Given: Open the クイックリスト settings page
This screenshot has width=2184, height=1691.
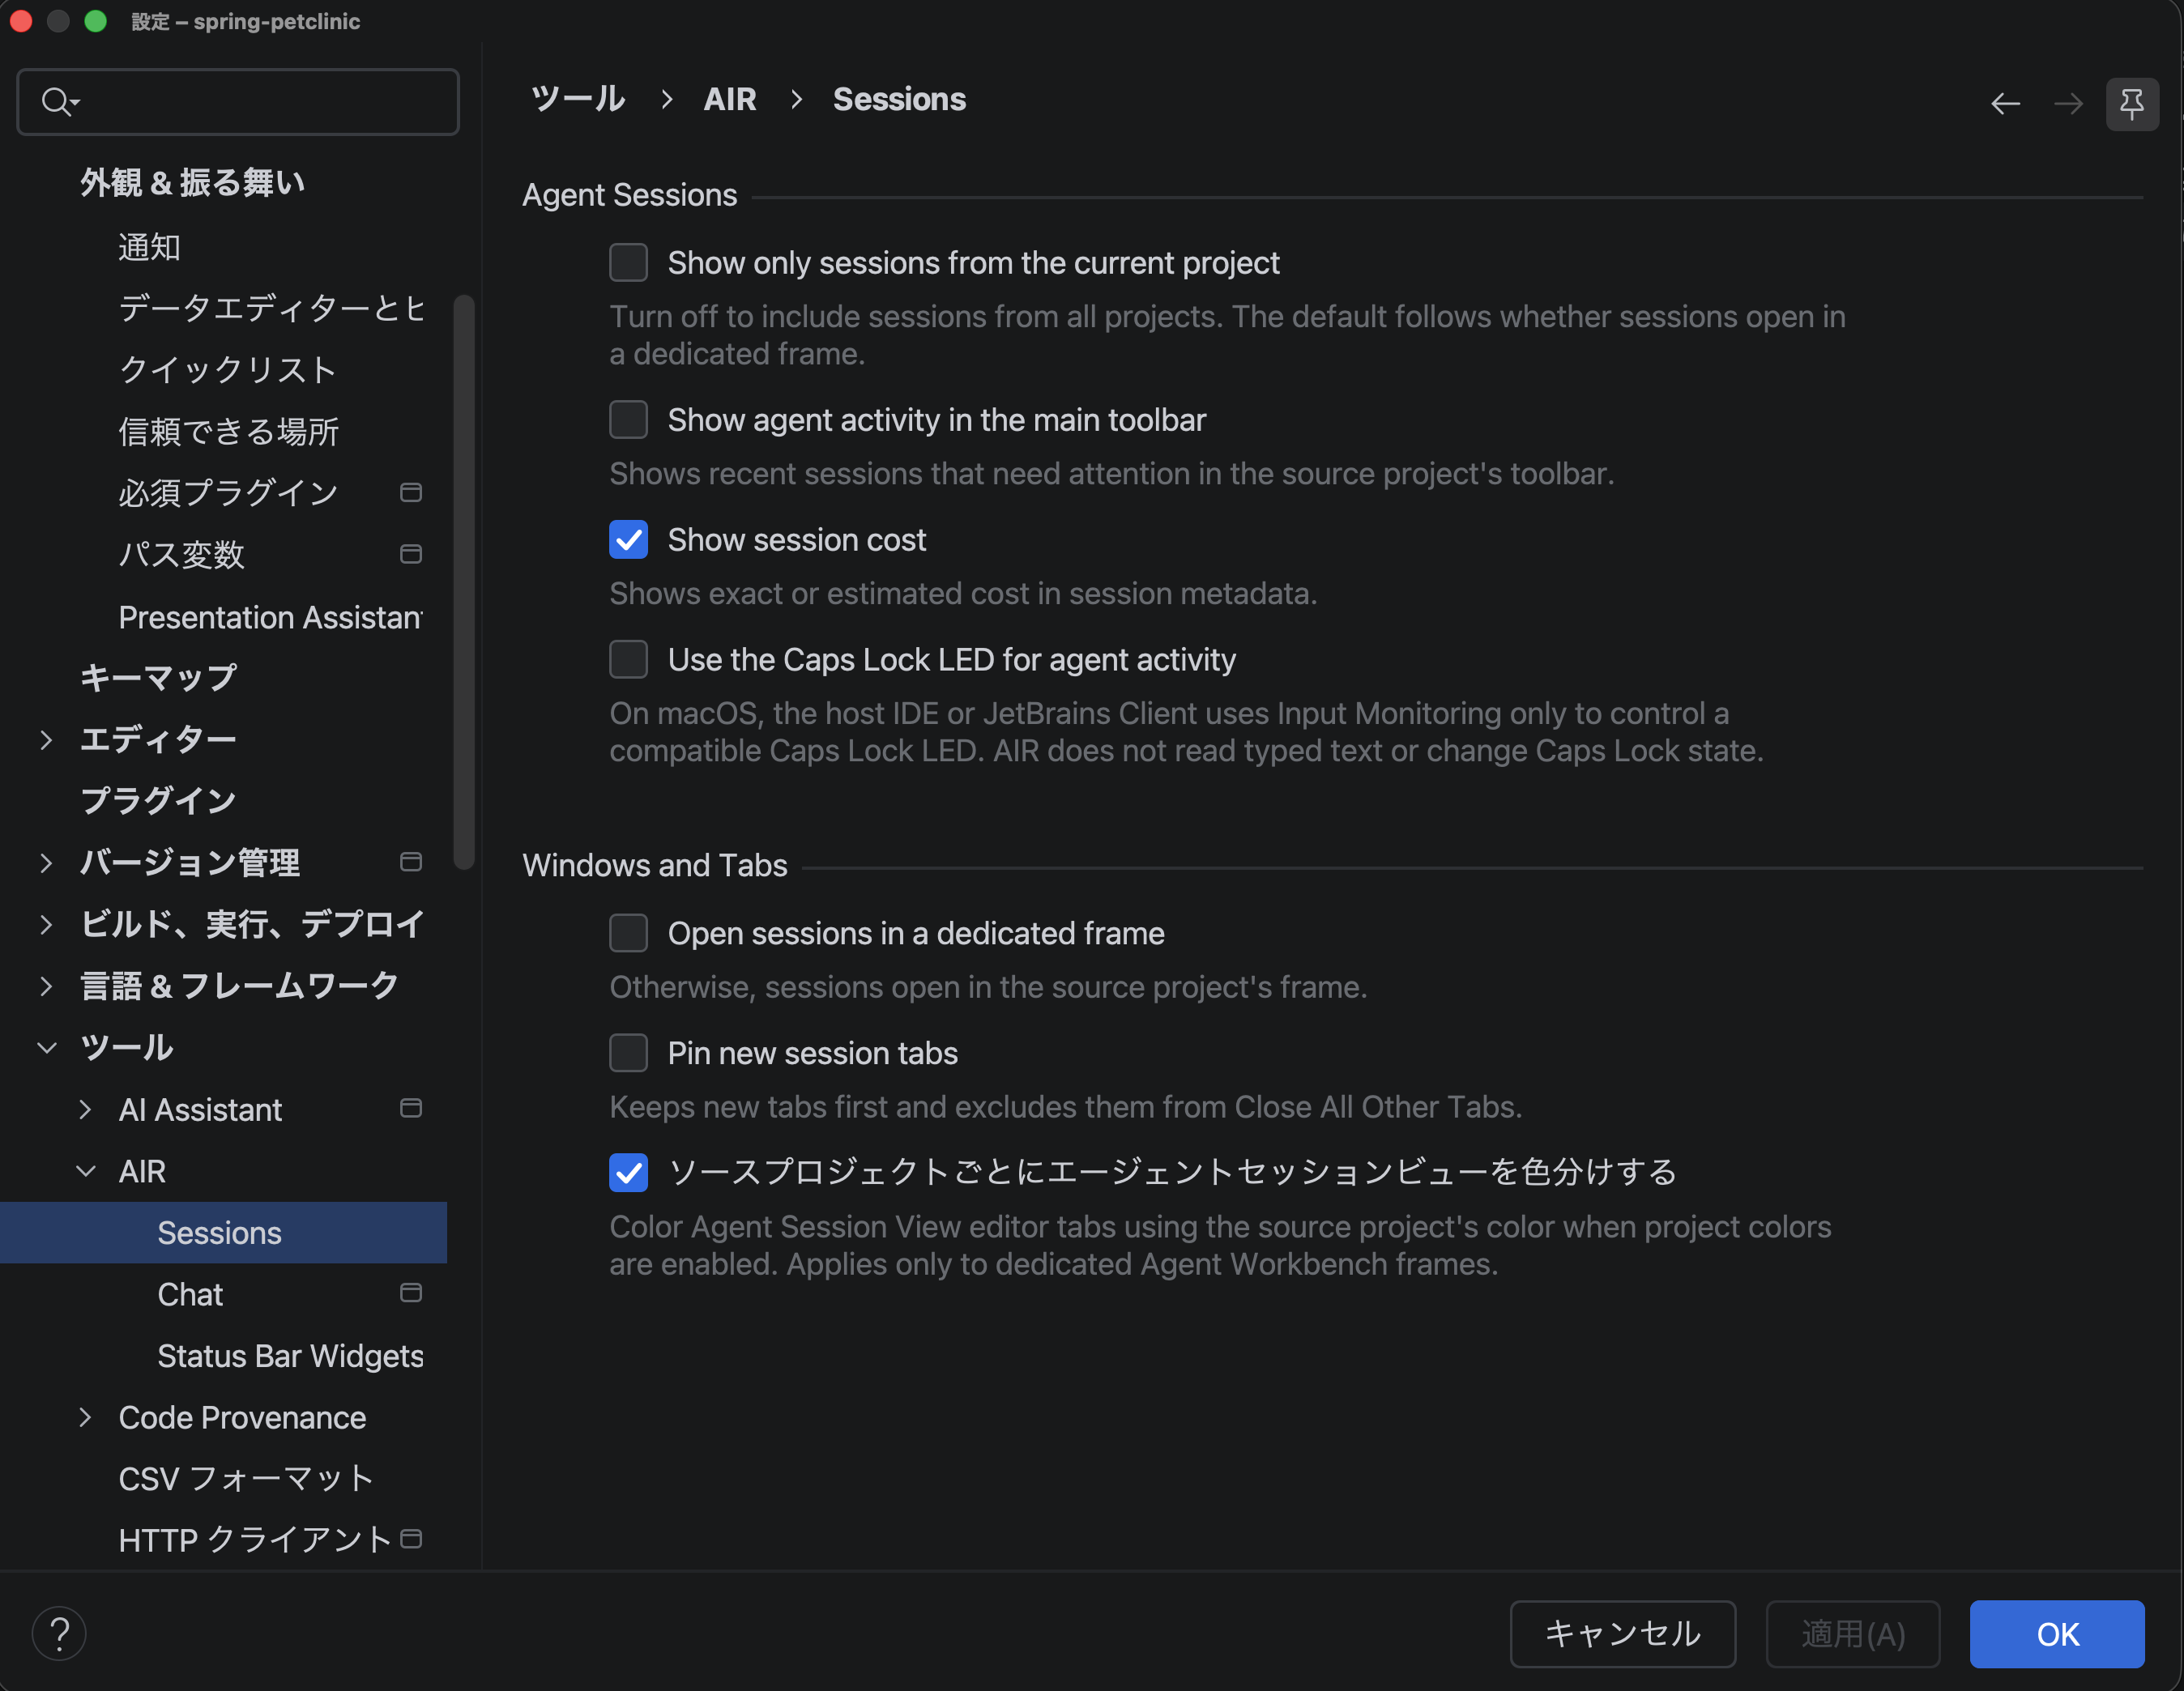Looking at the screenshot, I should coord(227,370).
